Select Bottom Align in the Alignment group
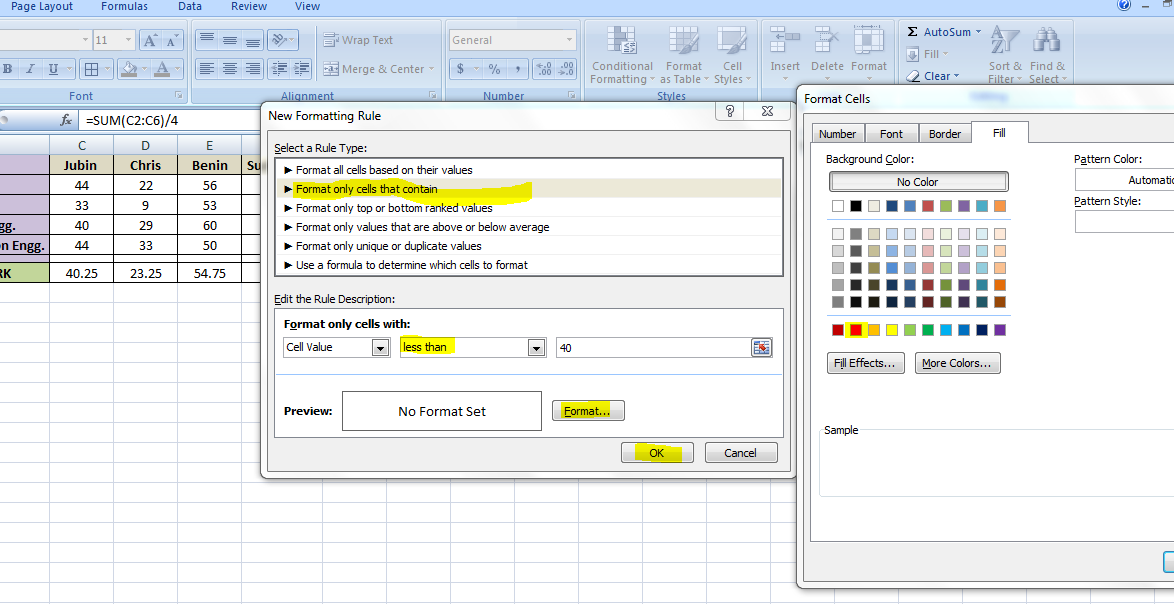This screenshot has height=604, width=1174. [253, 40]
